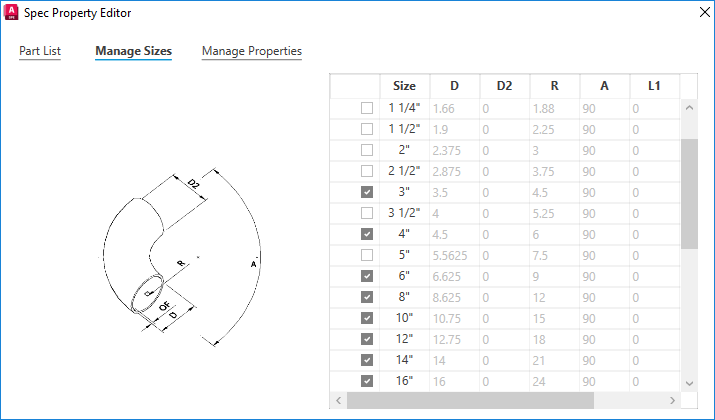This screenshot has width=715, height=420.
Task: Close the Spec Property Editor window
Action: point(705,12)
